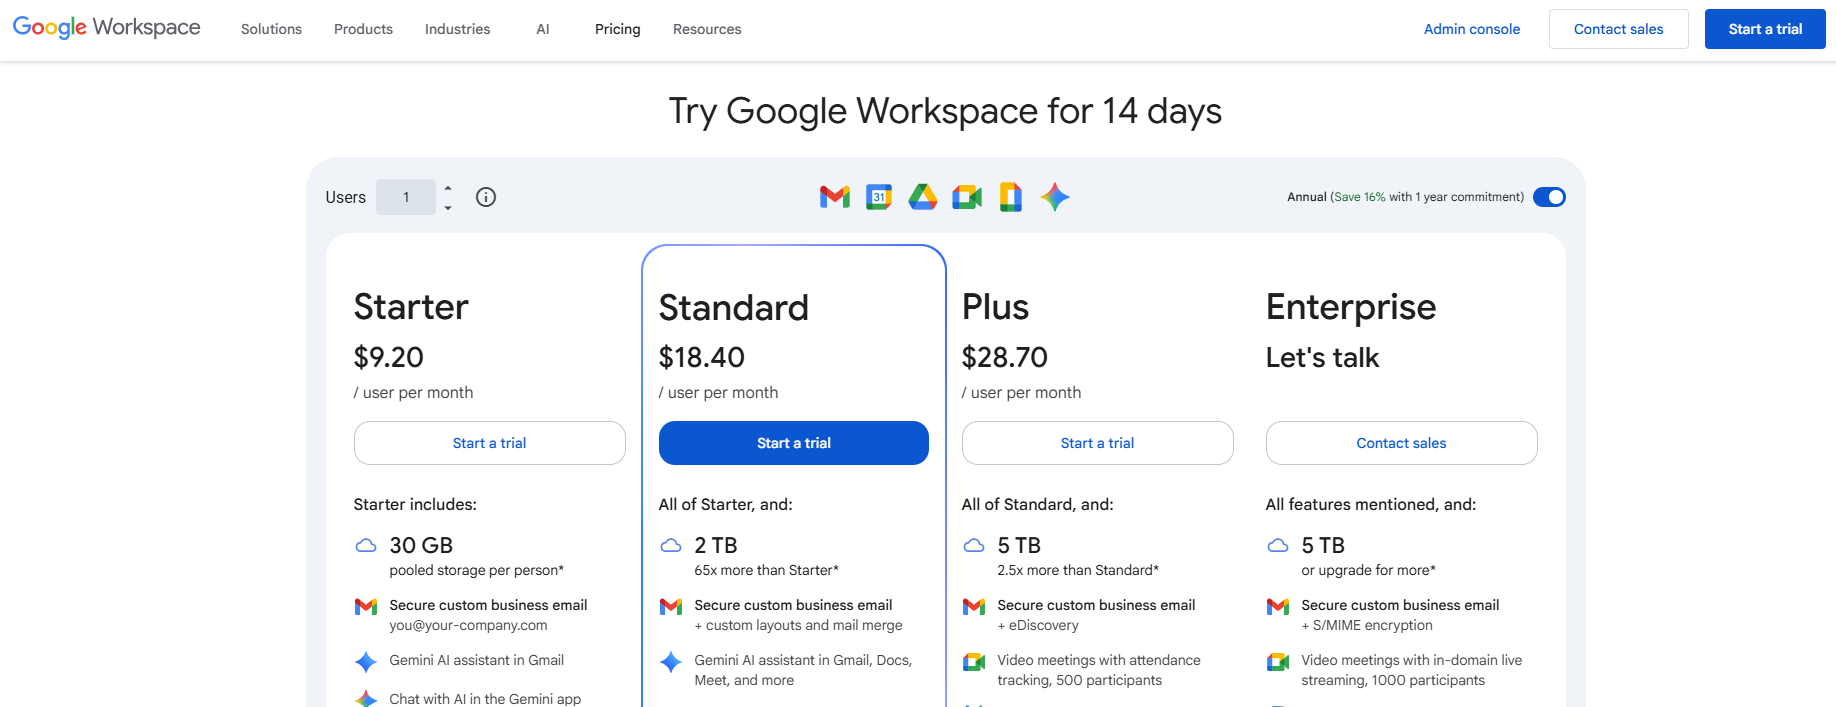This screenshot has width=1836, height=707.
Task: Decrease the Users count with the down arrow
Action: [x=448, y=207]
